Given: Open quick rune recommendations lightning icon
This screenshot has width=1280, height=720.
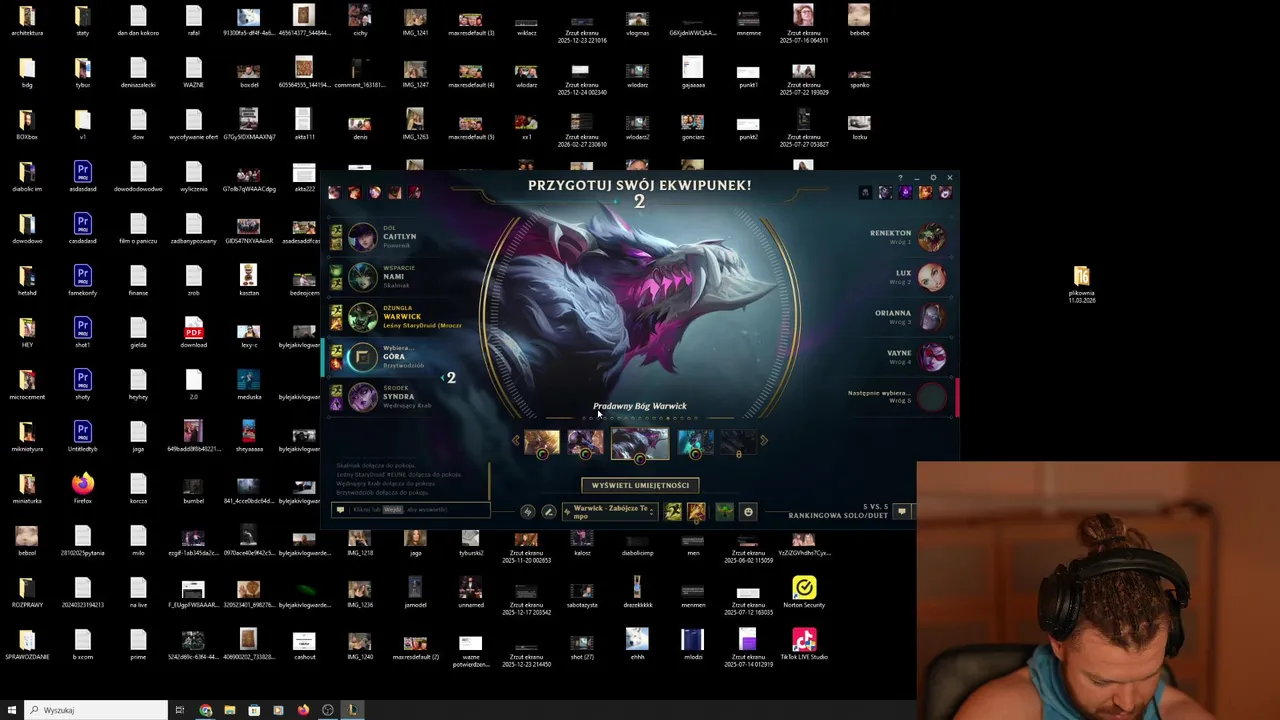Looking at the screenshot, I should (x=528, y=512).
